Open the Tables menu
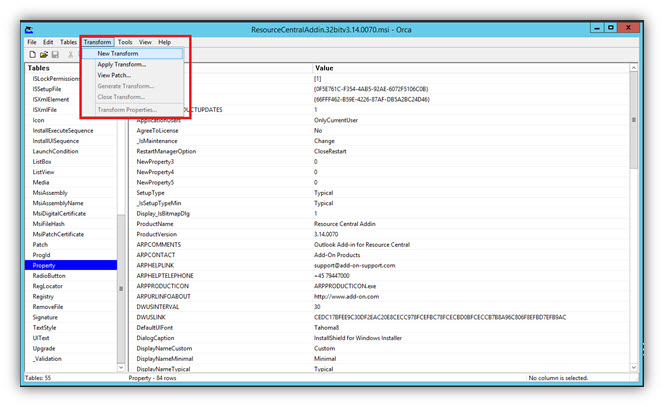This screenshot has height=407, width=664. tap(68, 42)
